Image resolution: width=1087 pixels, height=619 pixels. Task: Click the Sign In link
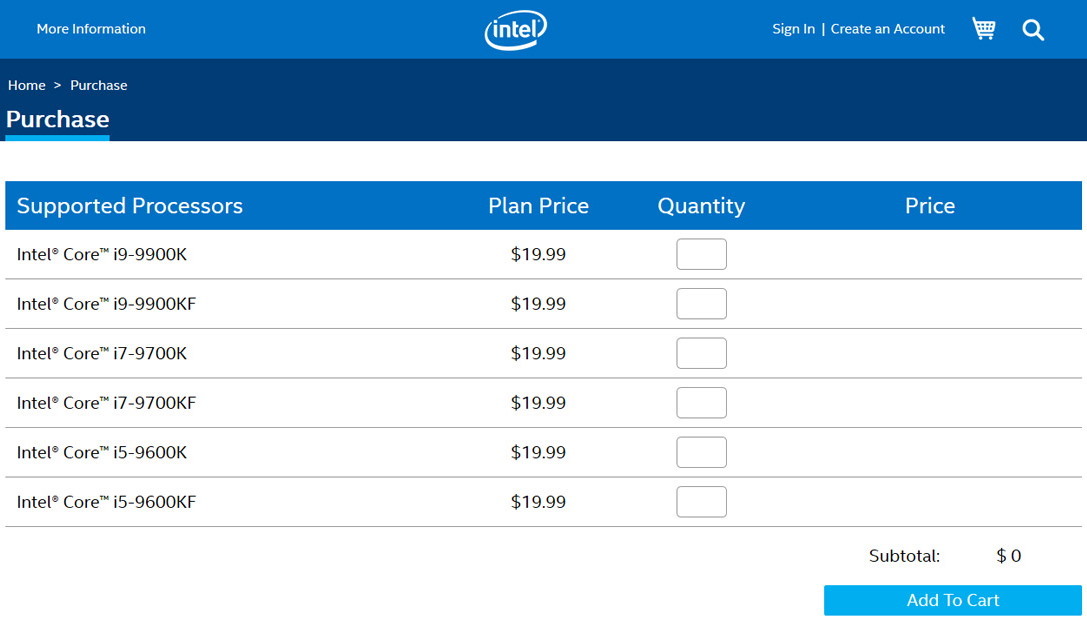[x=793, y=29]
